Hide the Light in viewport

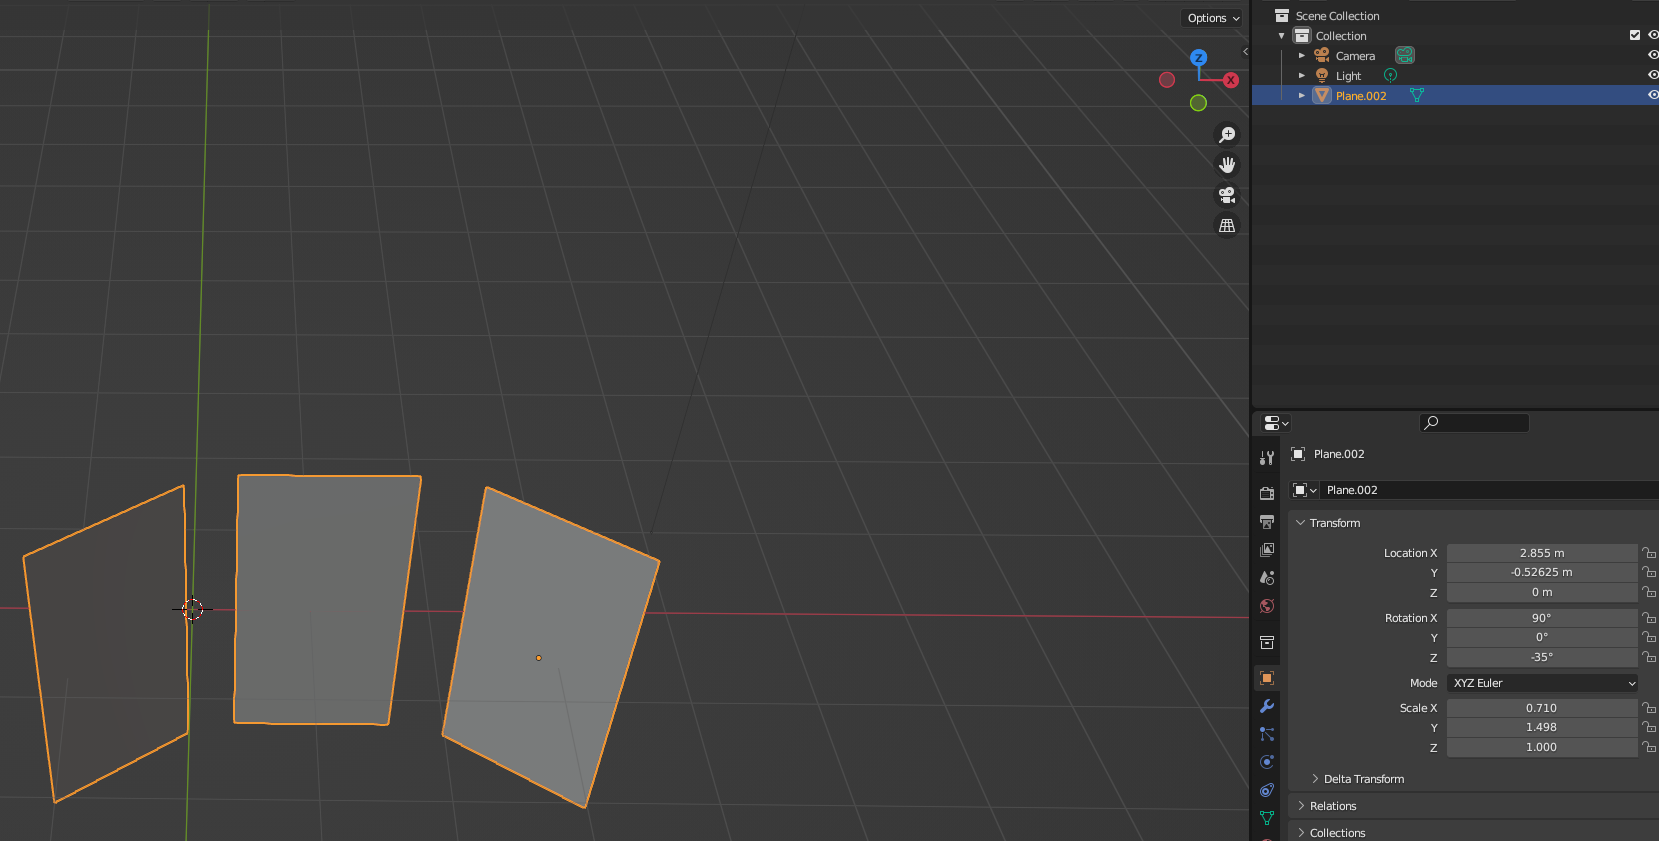[x=1653, y=75]
